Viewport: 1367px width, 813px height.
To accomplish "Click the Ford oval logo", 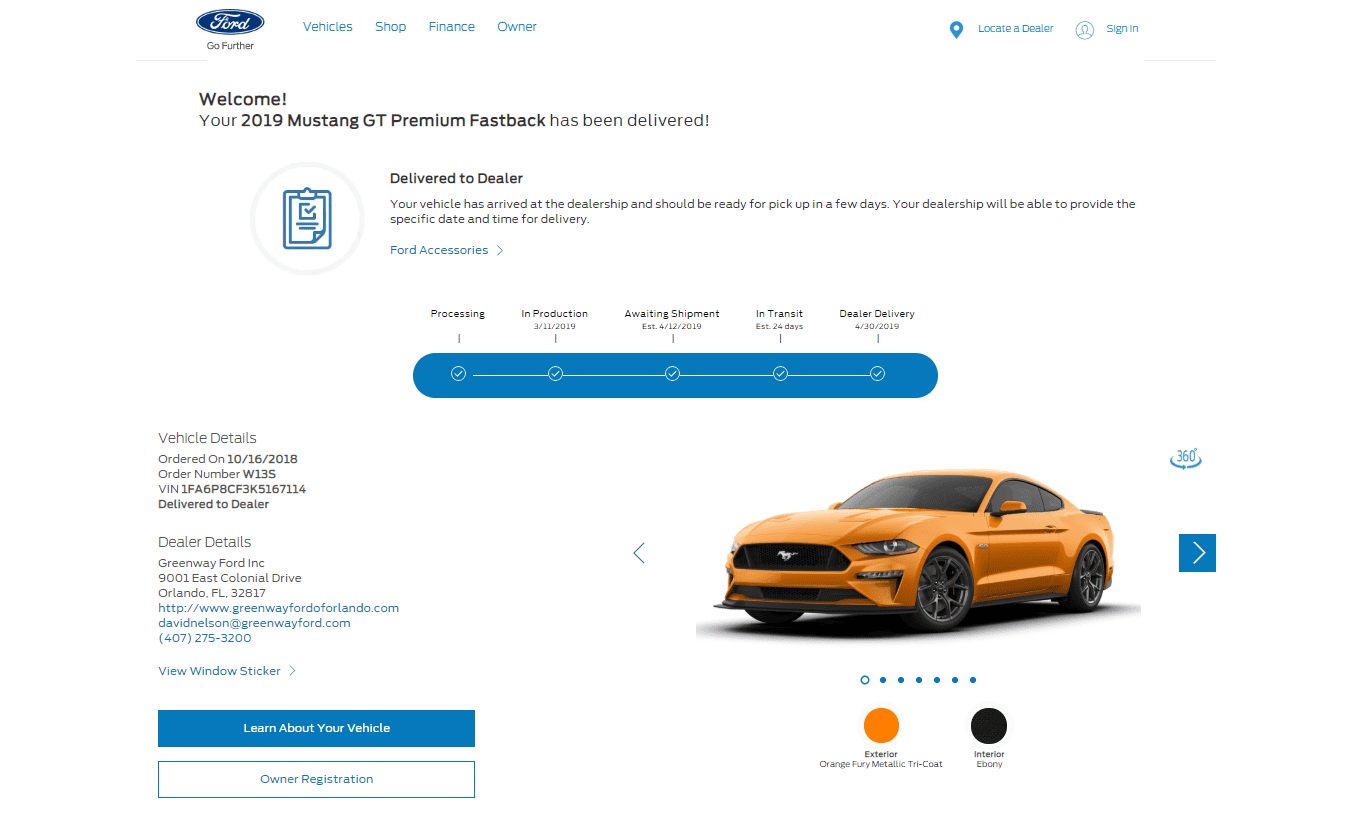I will 230,23.
